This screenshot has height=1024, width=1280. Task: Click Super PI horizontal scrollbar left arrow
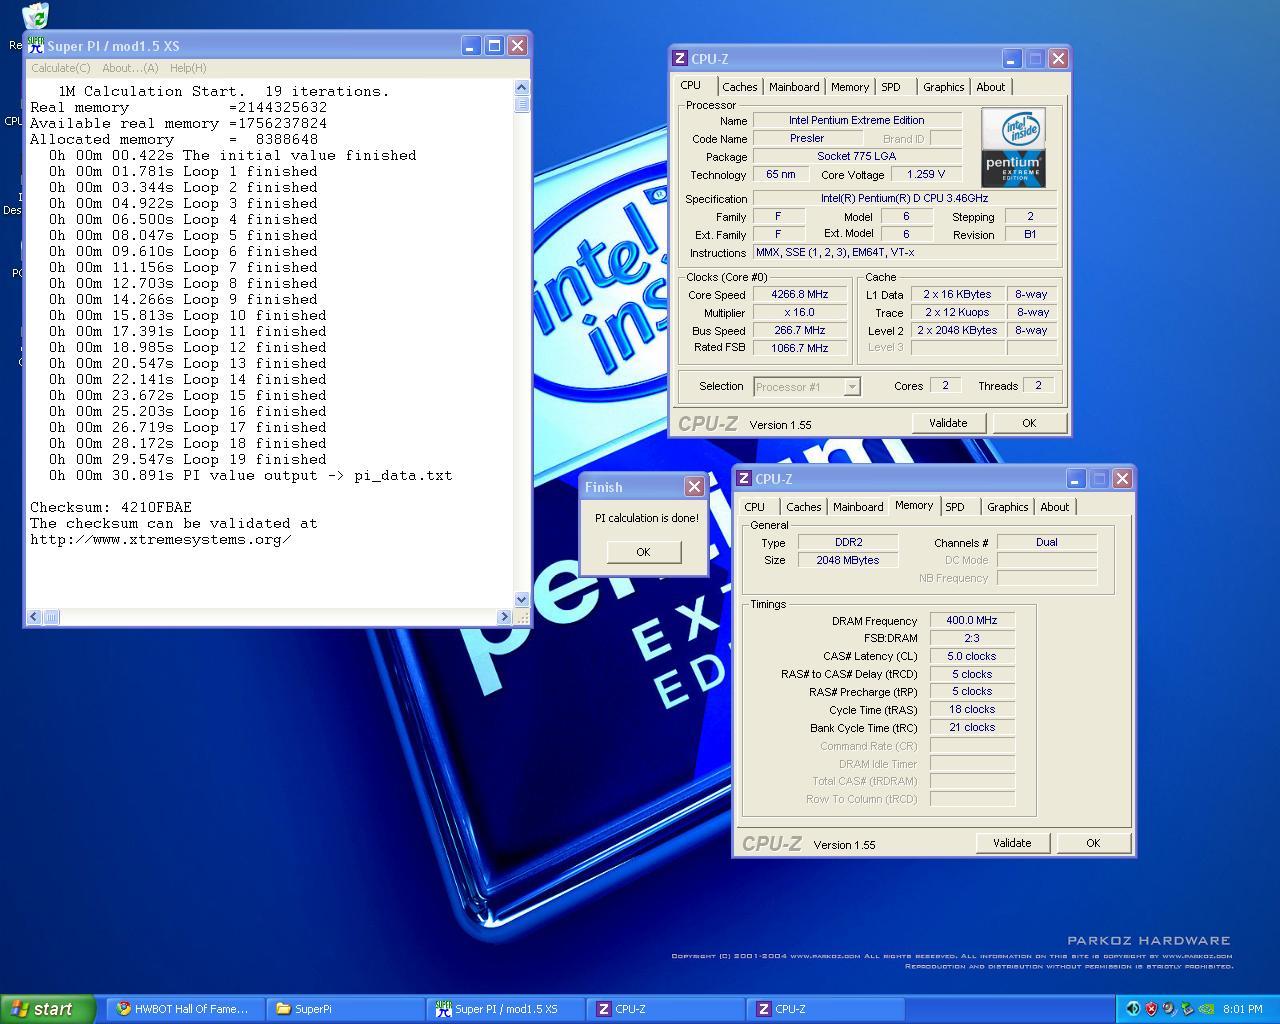[x=34, y=617]
